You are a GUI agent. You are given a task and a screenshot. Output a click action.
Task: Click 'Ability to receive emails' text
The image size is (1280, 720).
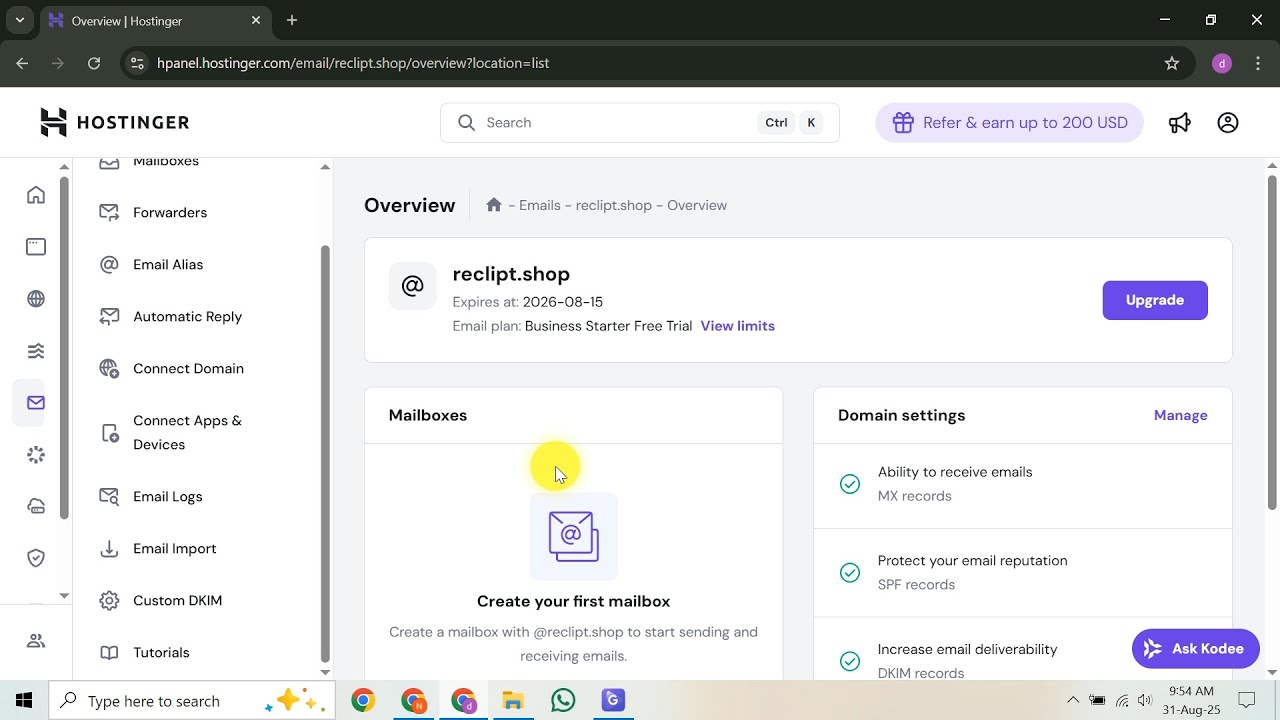click(x=955, y=472)
